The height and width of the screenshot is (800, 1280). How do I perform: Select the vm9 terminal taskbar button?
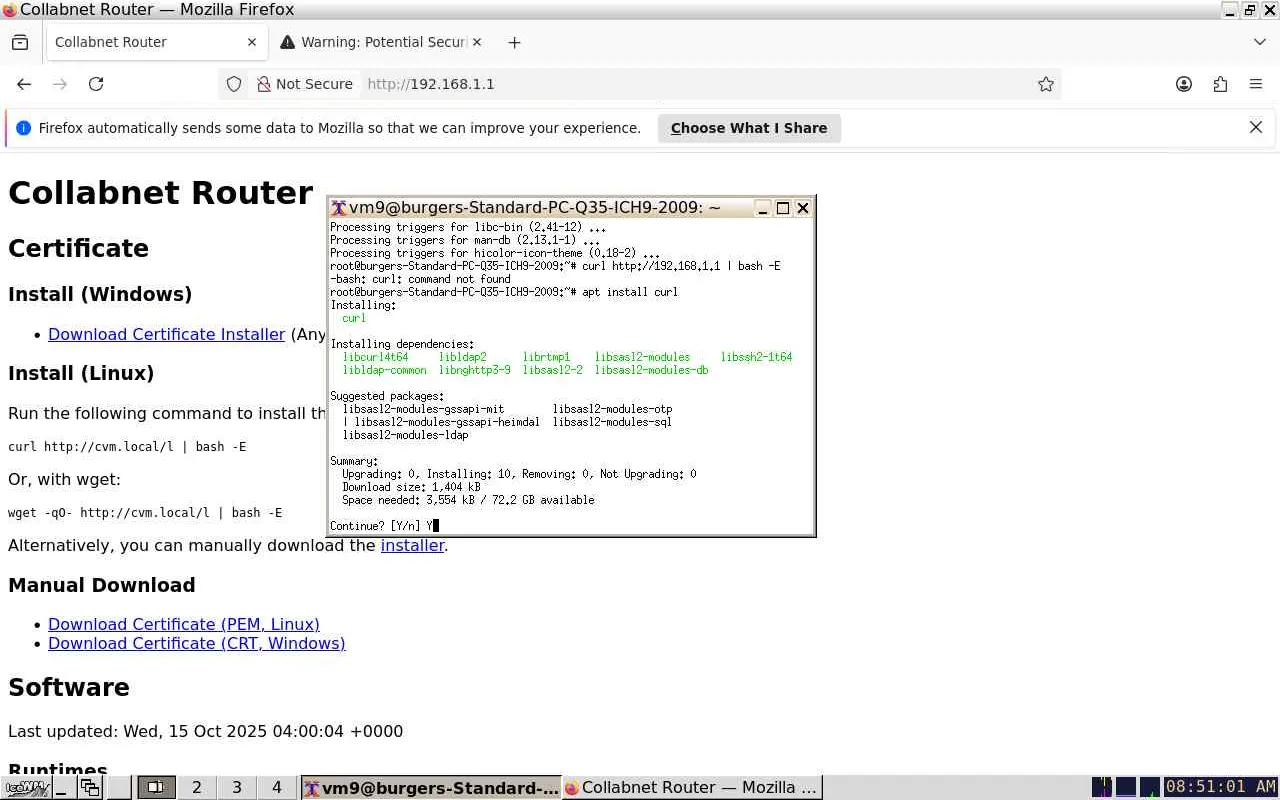[431, 788]
